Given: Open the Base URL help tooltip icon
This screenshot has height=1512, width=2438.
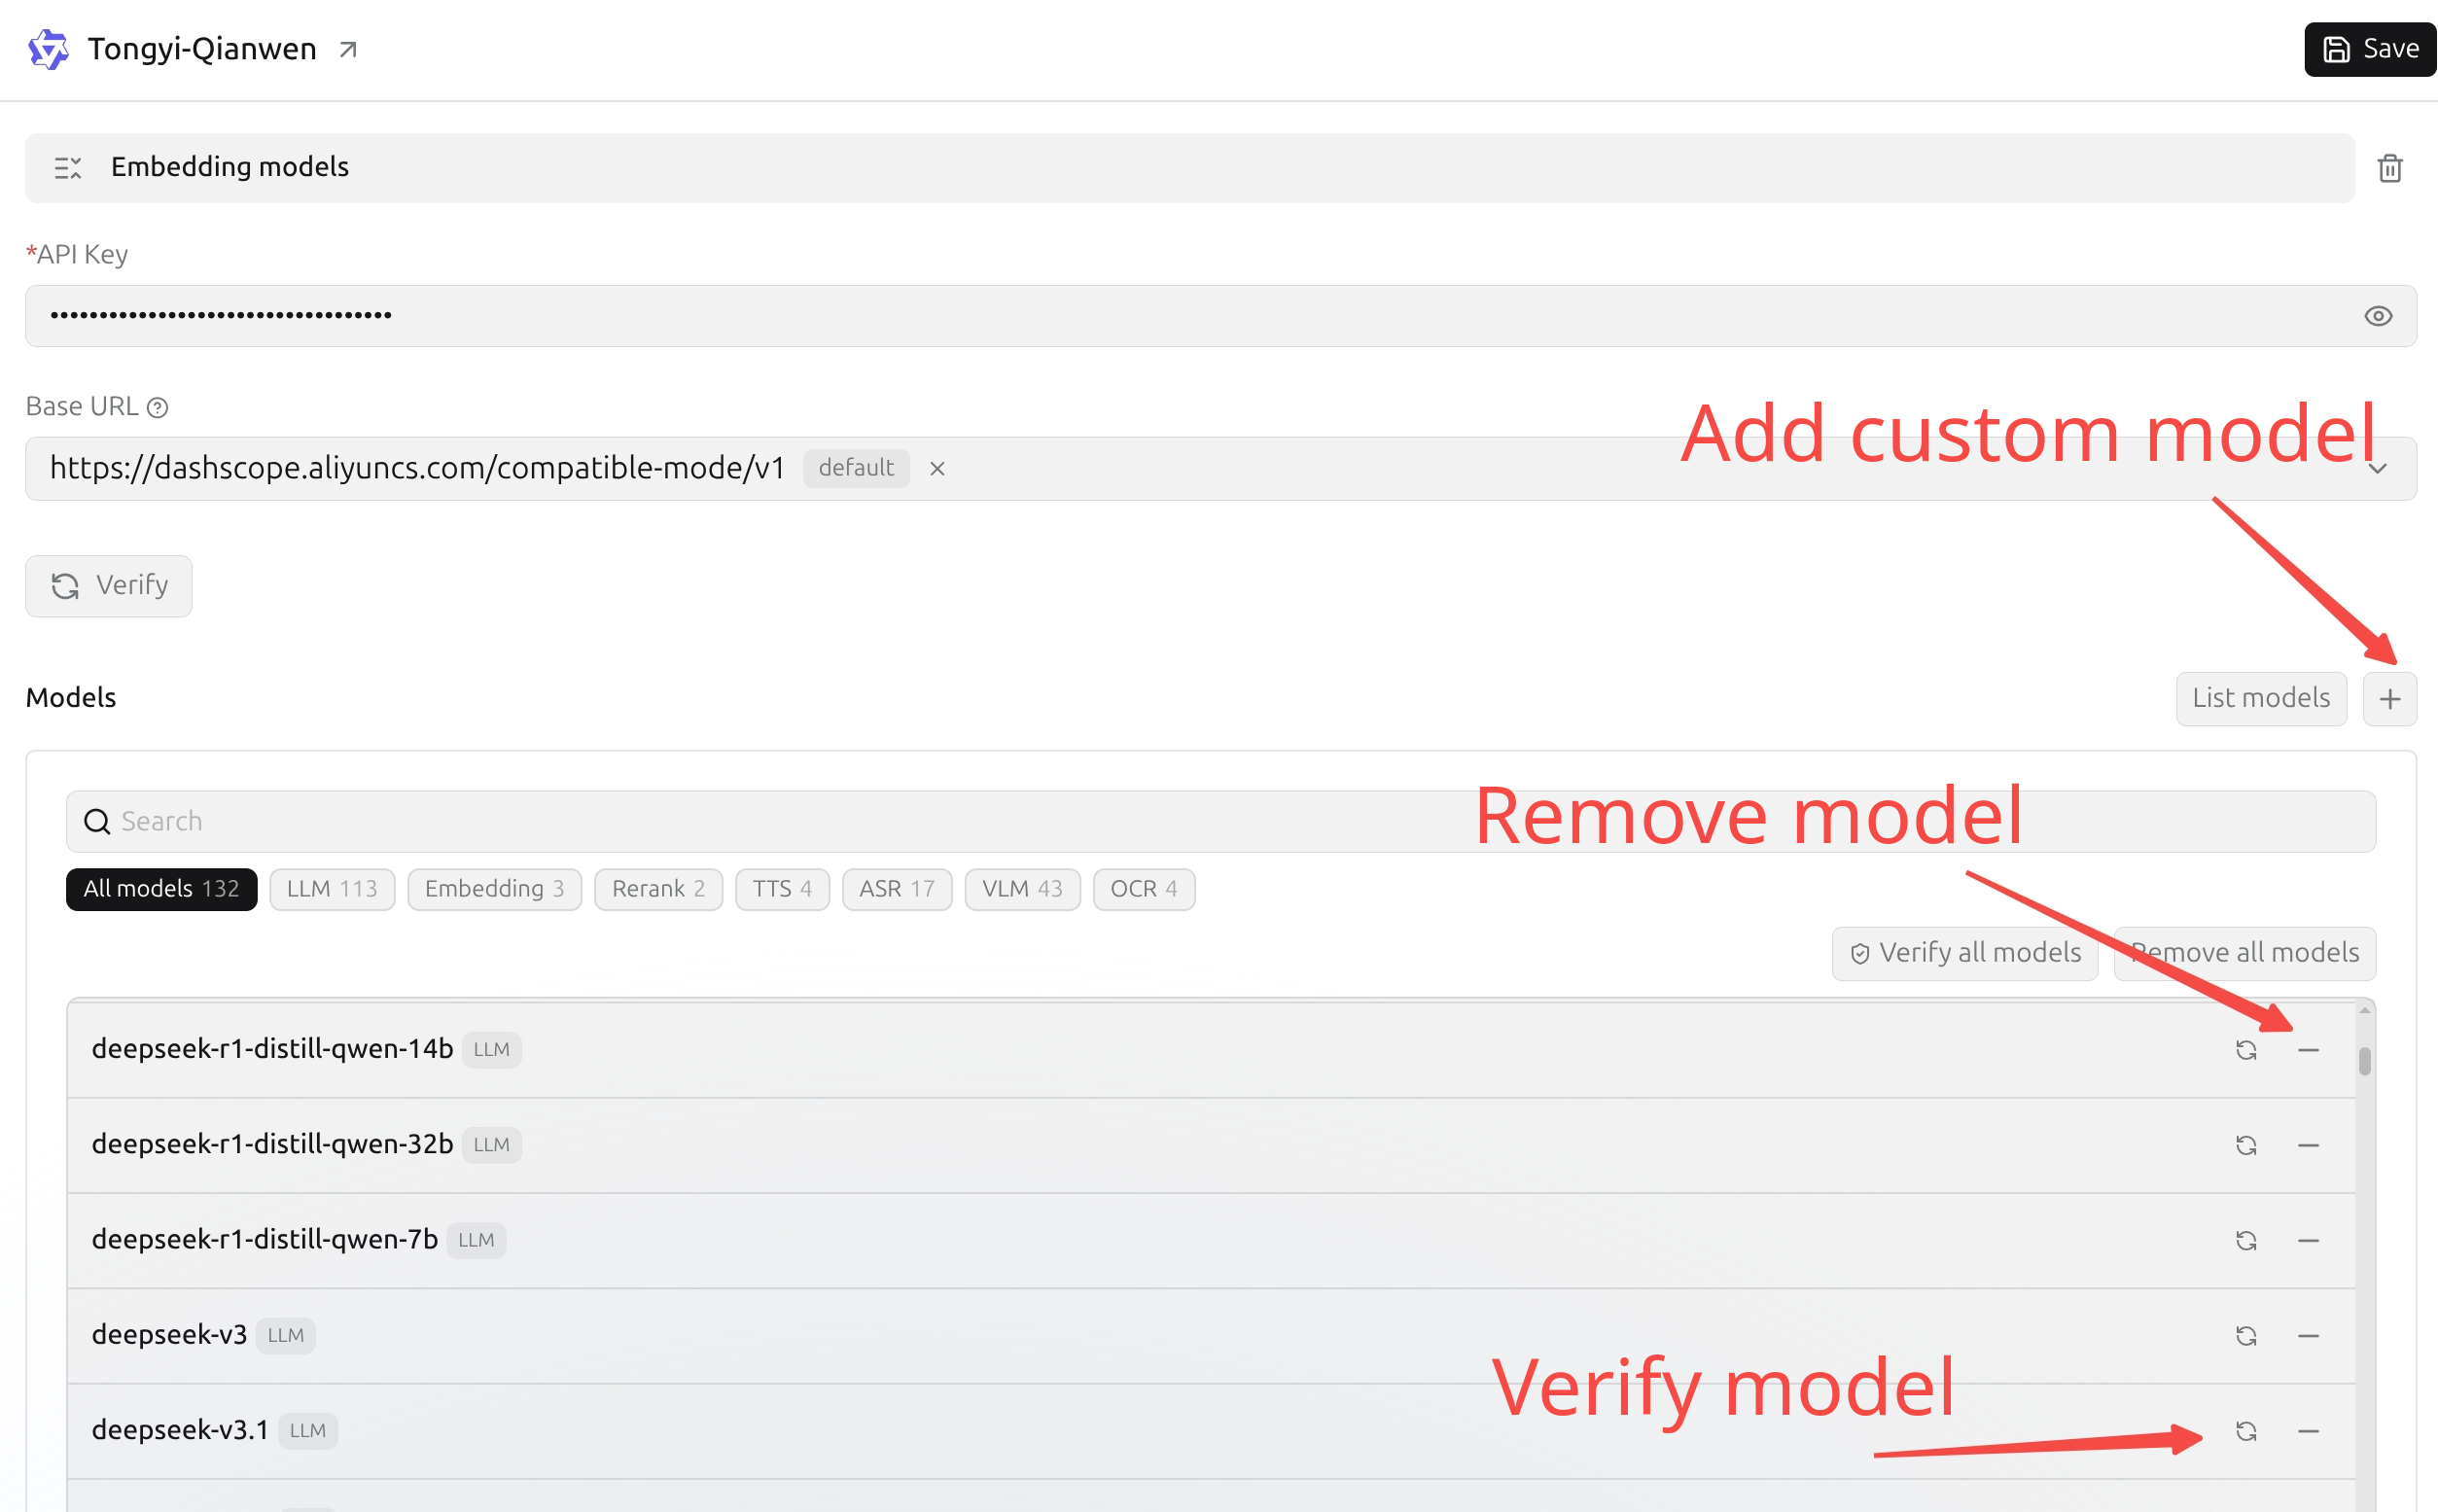Looking at the screenshot, I should tap(157, 408).
